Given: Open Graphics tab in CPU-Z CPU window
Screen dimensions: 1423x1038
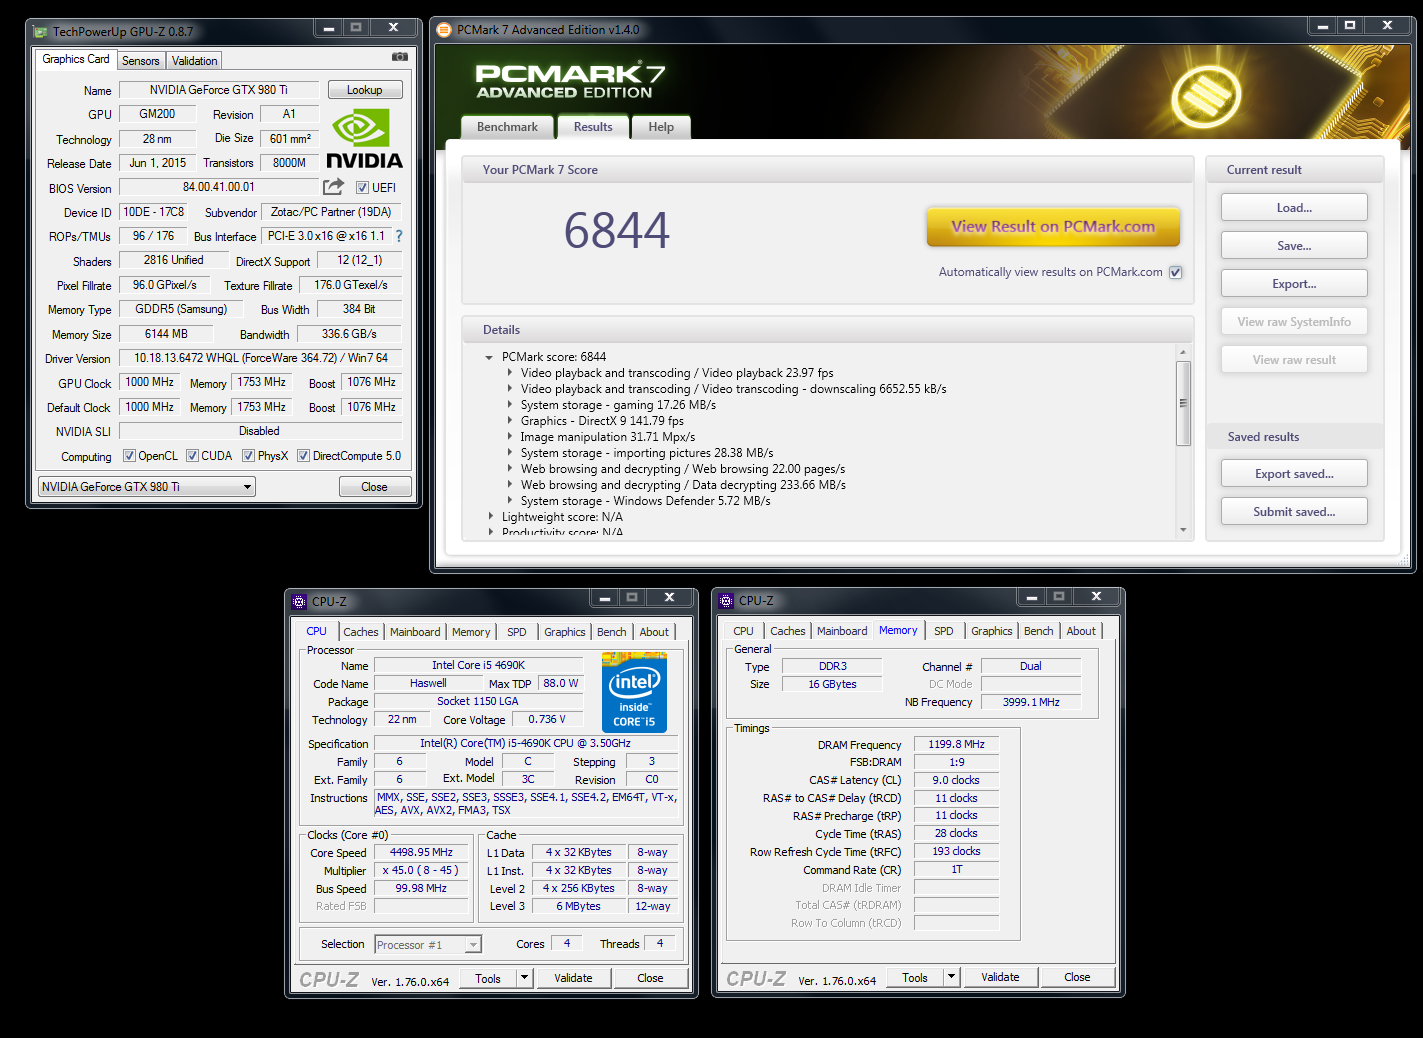Looking at the screenshot, I should 565,632.
